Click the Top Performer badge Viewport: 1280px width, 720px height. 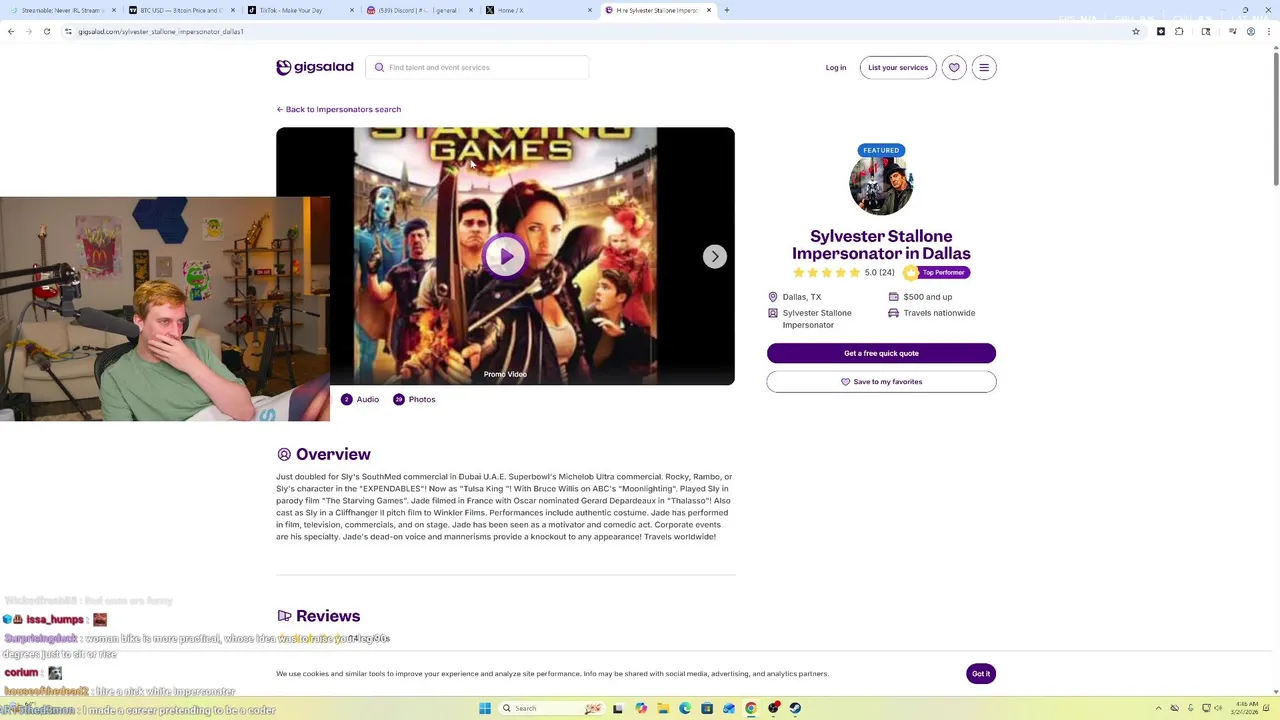pos(937,272)
